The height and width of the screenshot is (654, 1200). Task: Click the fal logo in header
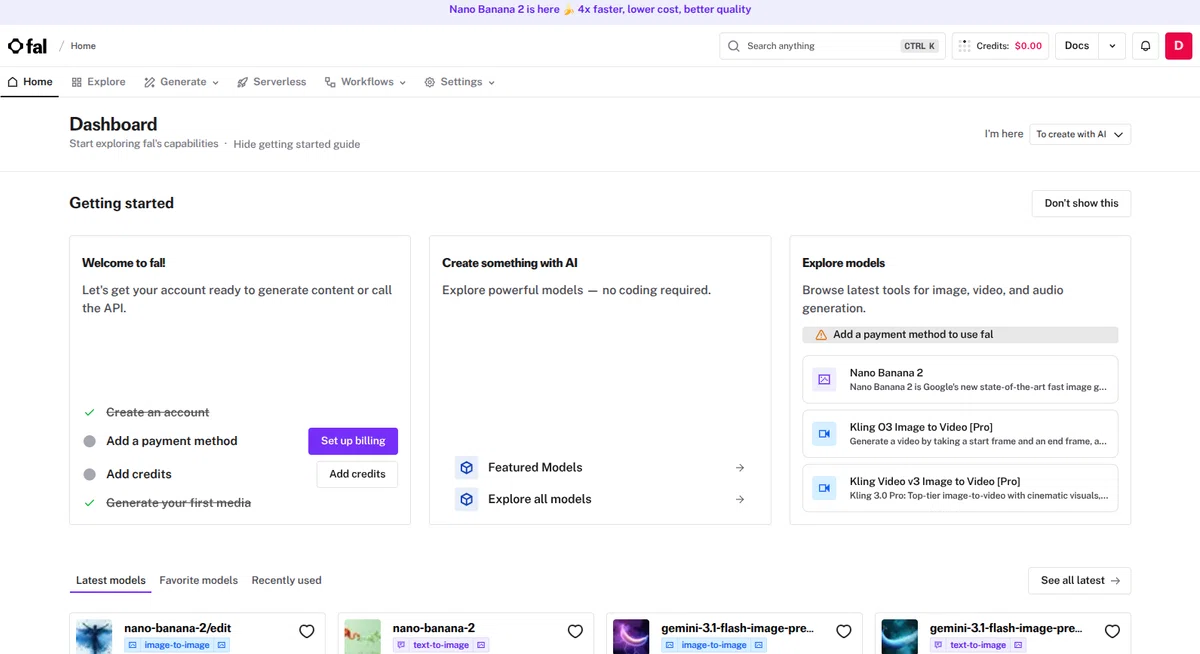27,46
